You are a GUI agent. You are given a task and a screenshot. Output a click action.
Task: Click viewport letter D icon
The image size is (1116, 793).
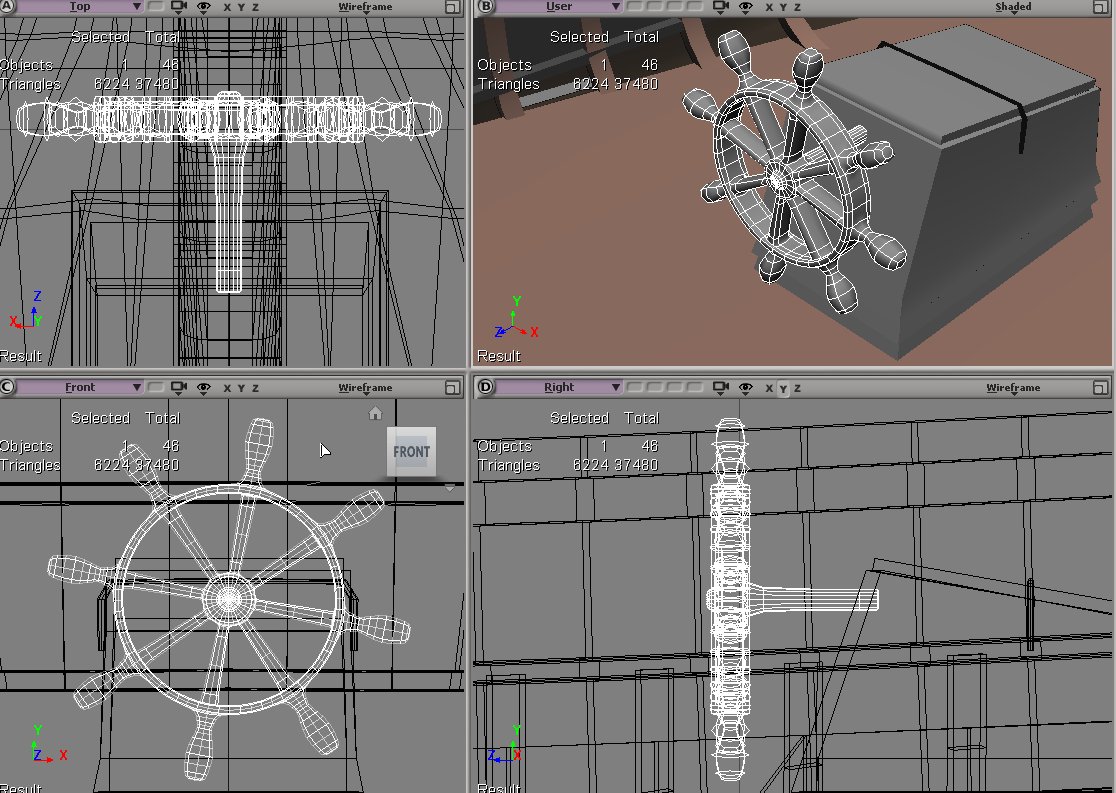pyautogui.click(x=487, y=388)
